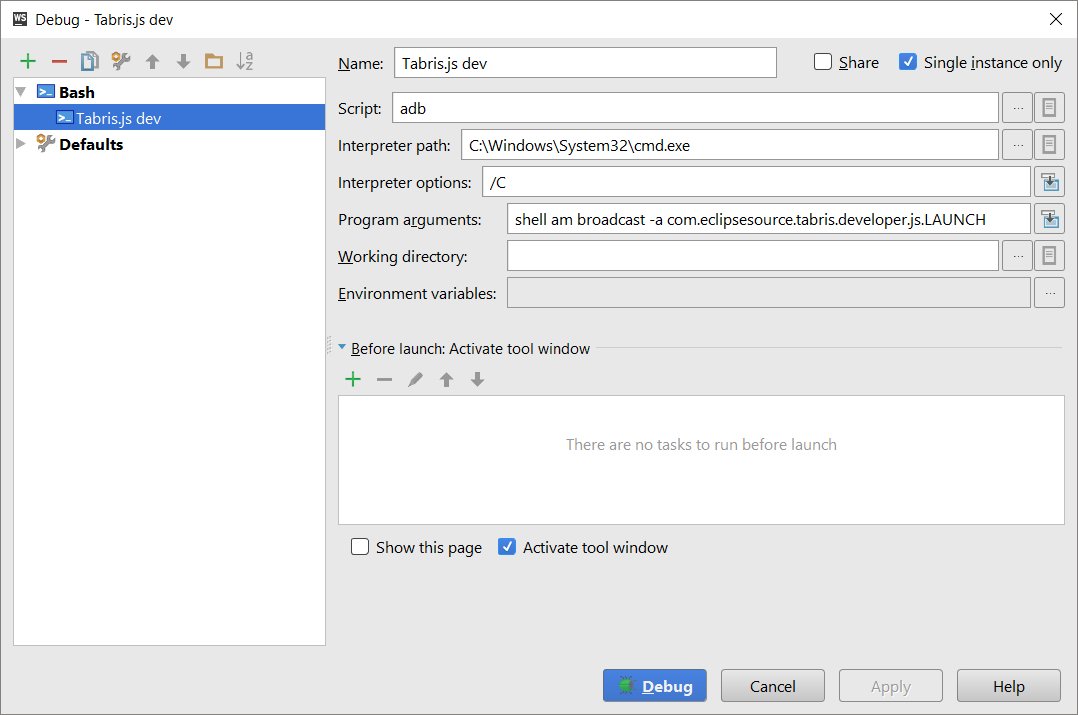Insert macro into the Working directory field
This screenshot has height=715, width=1078.
[1049, 256]
